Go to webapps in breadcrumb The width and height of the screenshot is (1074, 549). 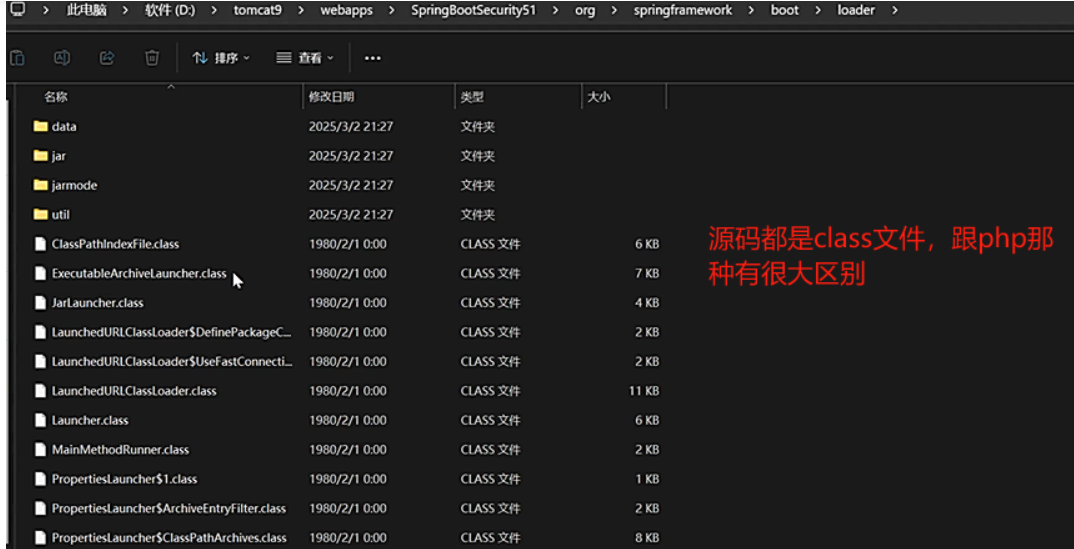[x=347, y=10]
